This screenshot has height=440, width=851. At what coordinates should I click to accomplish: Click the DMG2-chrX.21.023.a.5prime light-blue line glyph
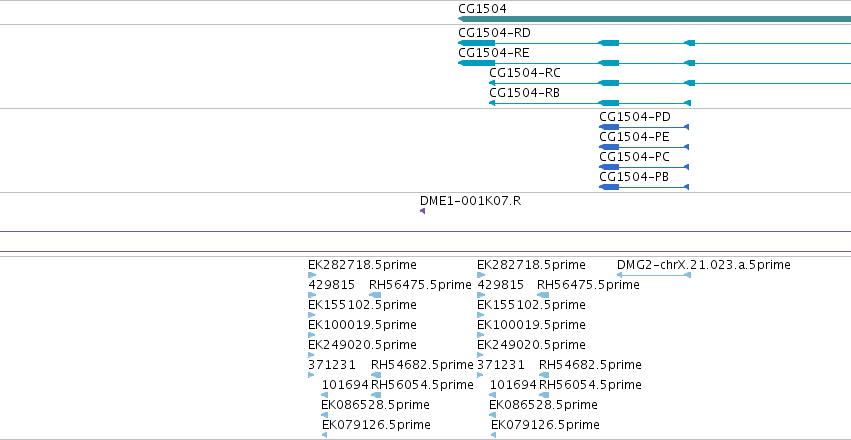654,275
